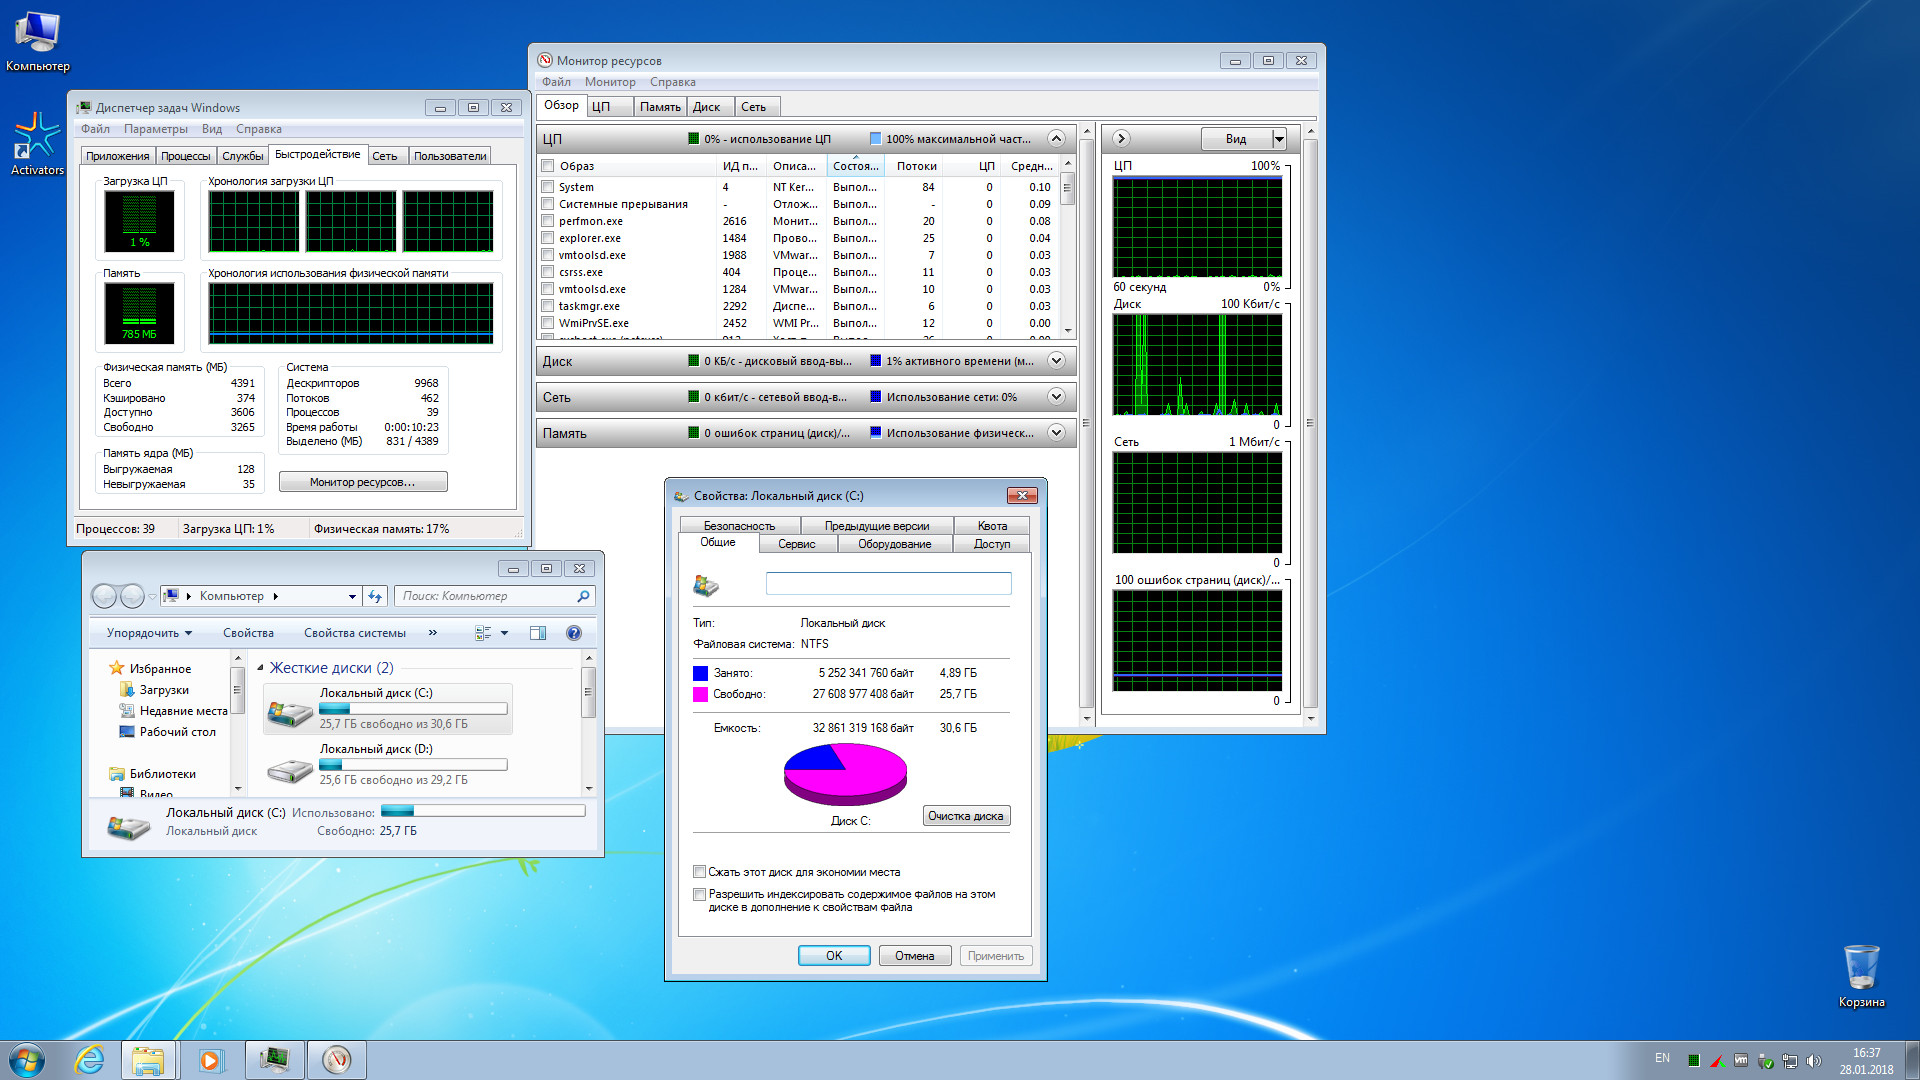Enable 'Compress this drive to save space' checkbox

click(700, 872)
